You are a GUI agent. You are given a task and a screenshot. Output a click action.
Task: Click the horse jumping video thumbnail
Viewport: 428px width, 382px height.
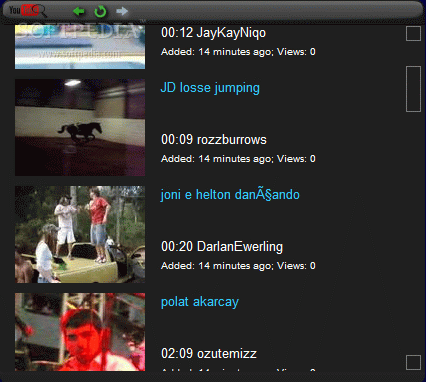click(x=80, y=127)
